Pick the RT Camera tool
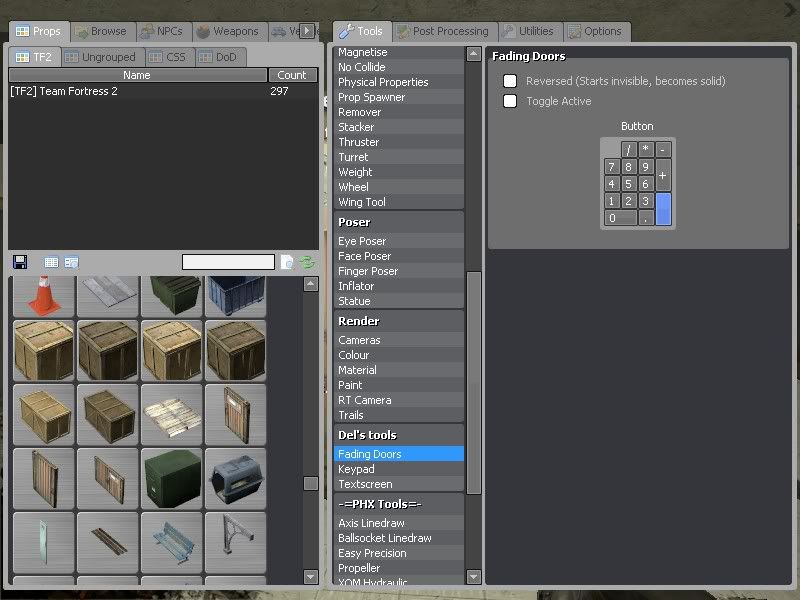Screen dimensions: 800x600 (399, 400)
